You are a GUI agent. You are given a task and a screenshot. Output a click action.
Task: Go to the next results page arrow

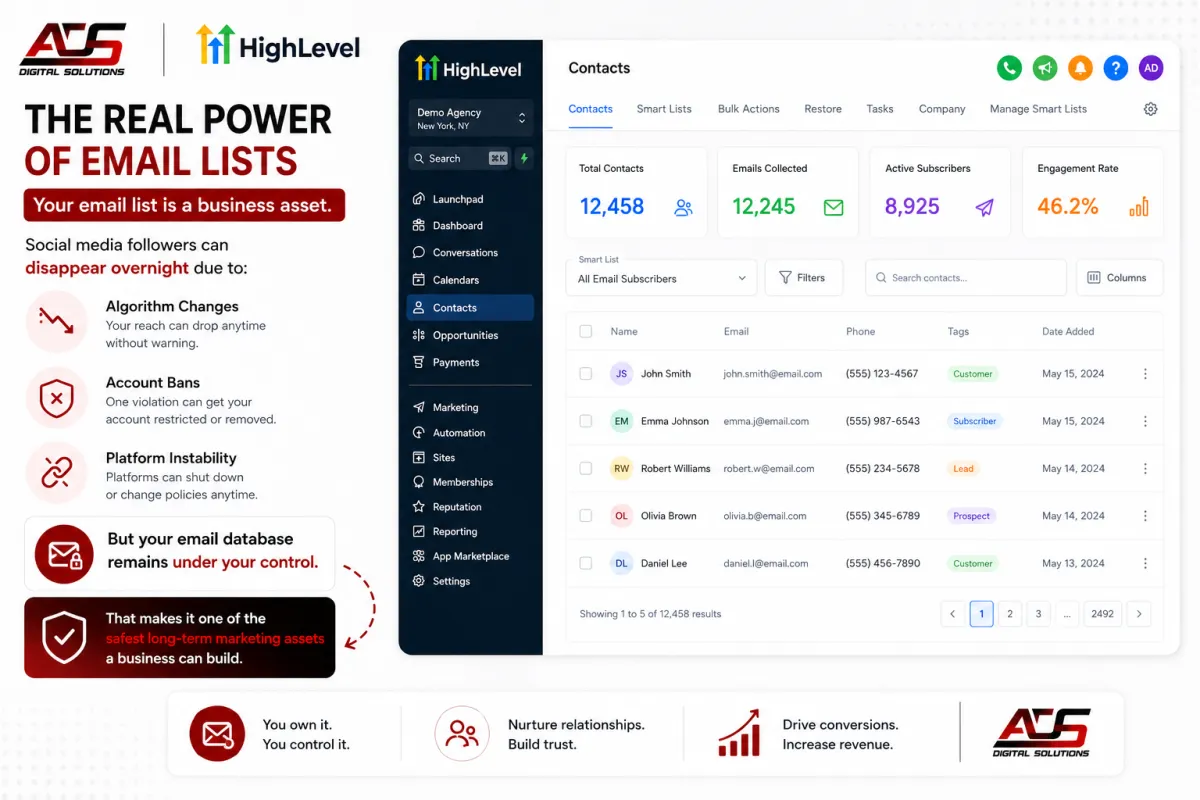click(1139, 614)
